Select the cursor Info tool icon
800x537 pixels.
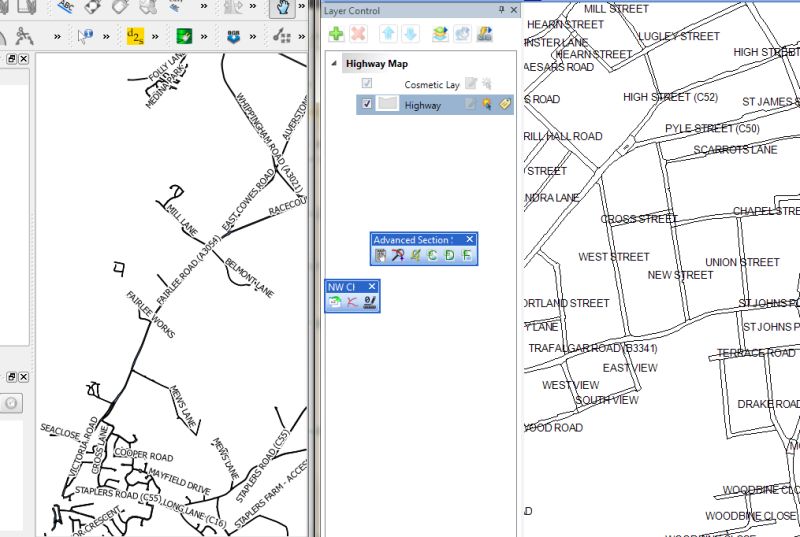point(85,36)
